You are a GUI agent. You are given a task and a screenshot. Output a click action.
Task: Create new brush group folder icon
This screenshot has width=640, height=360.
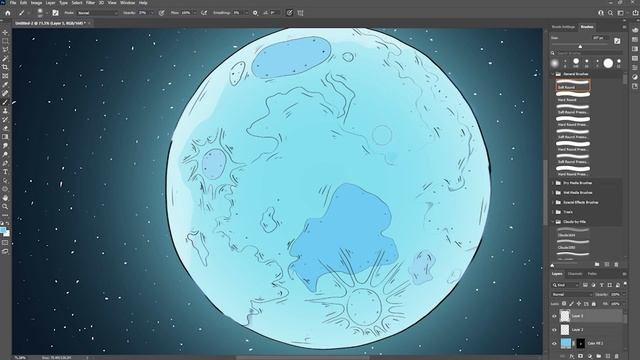click(597, 264)
